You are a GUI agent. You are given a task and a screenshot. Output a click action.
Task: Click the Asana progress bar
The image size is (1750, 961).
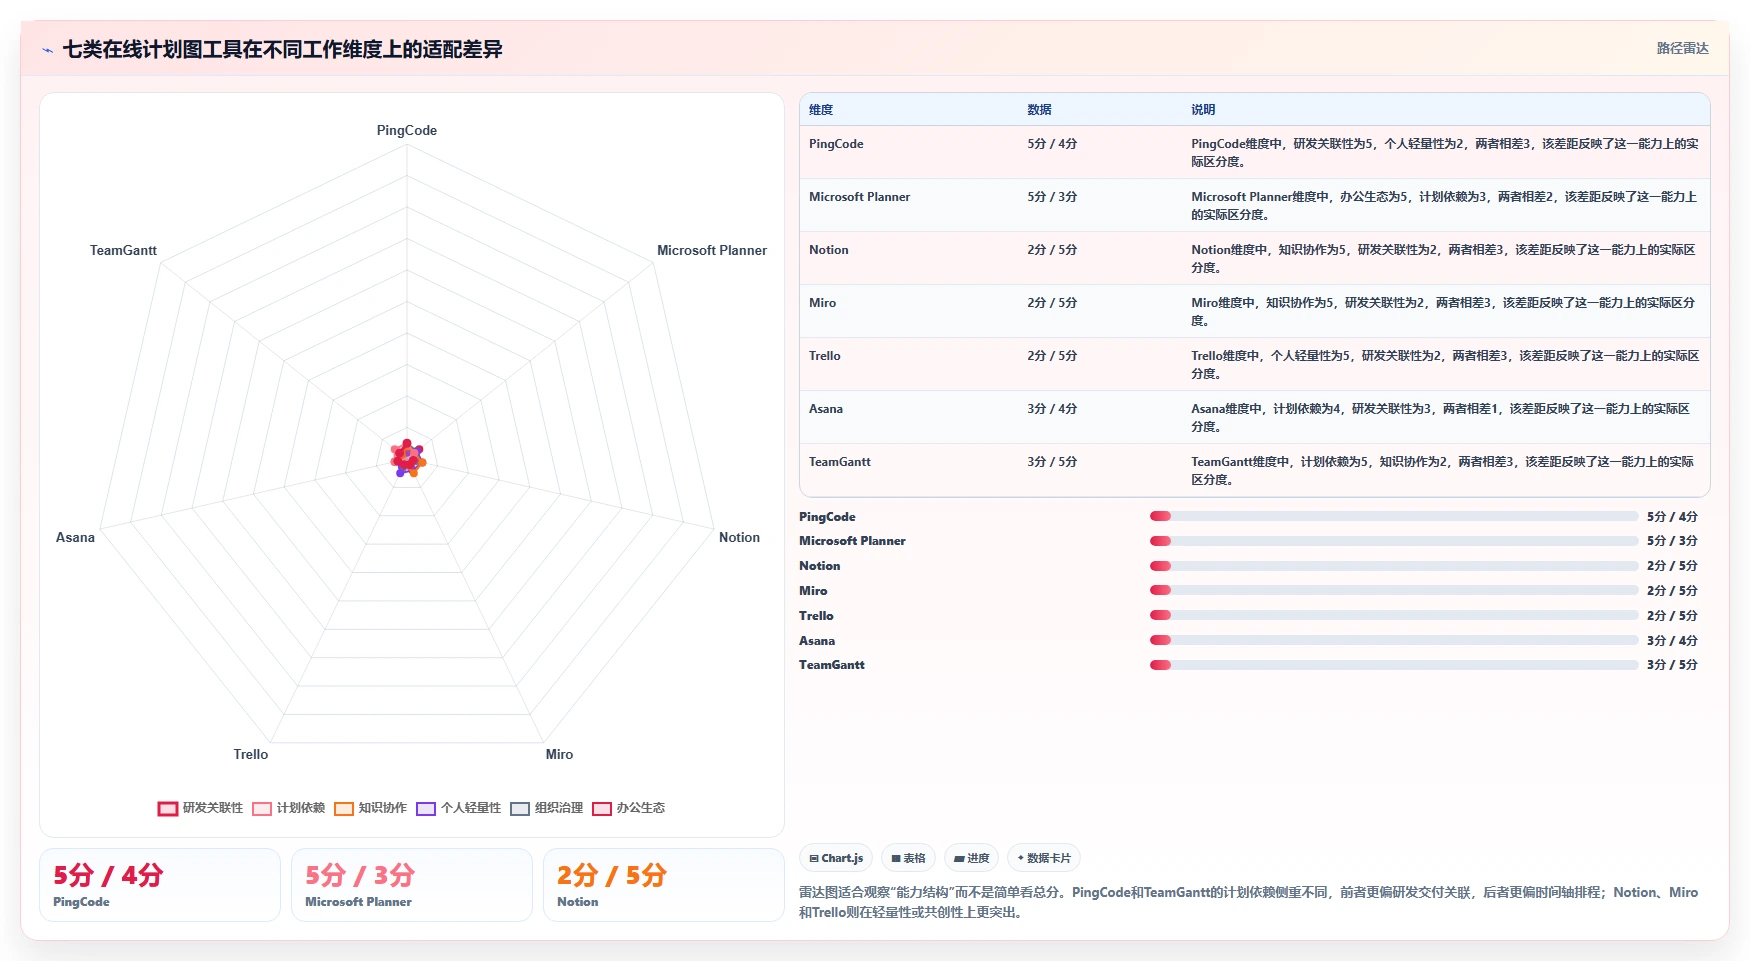coord(1394,640)
